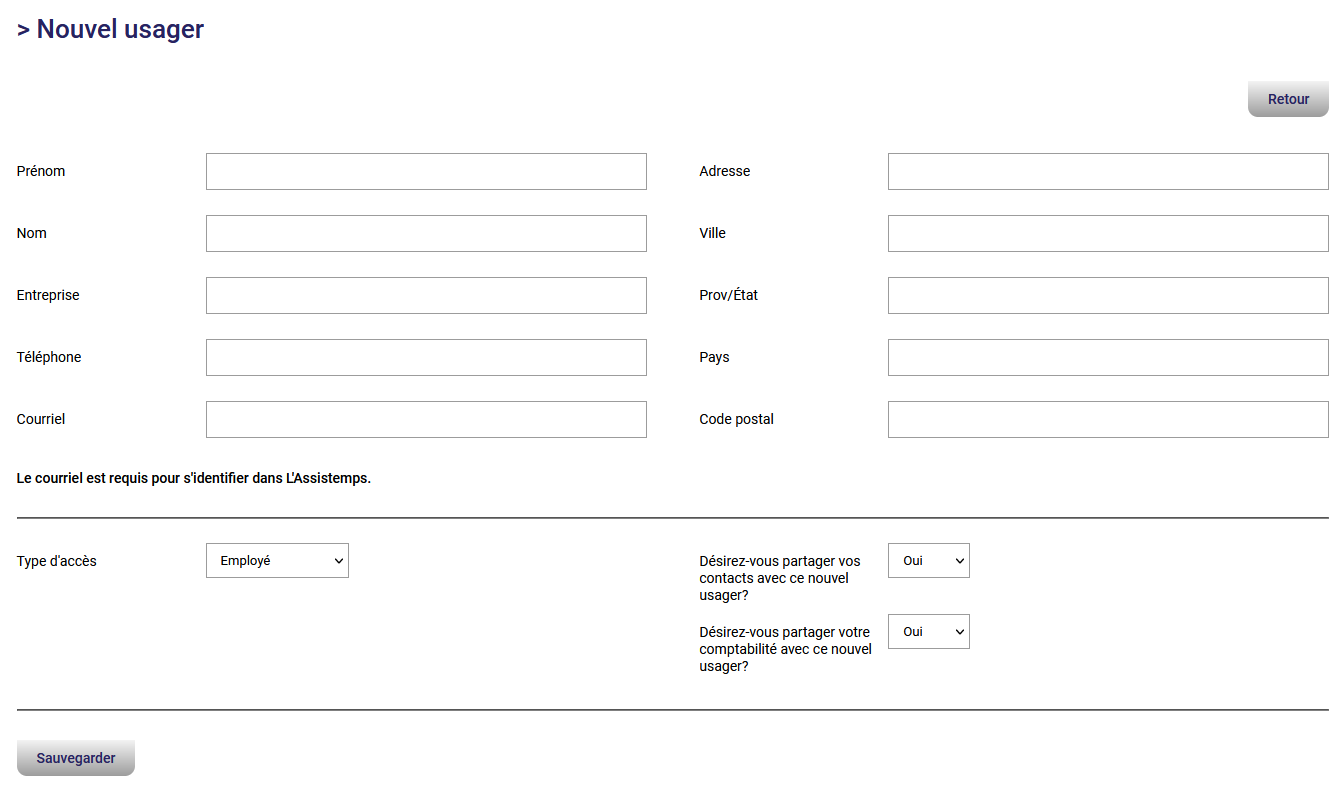Open the share comptabilité Oui dropdown
Screen dimensions: 1340x789
pyautogui.click(x=928, y=632)
